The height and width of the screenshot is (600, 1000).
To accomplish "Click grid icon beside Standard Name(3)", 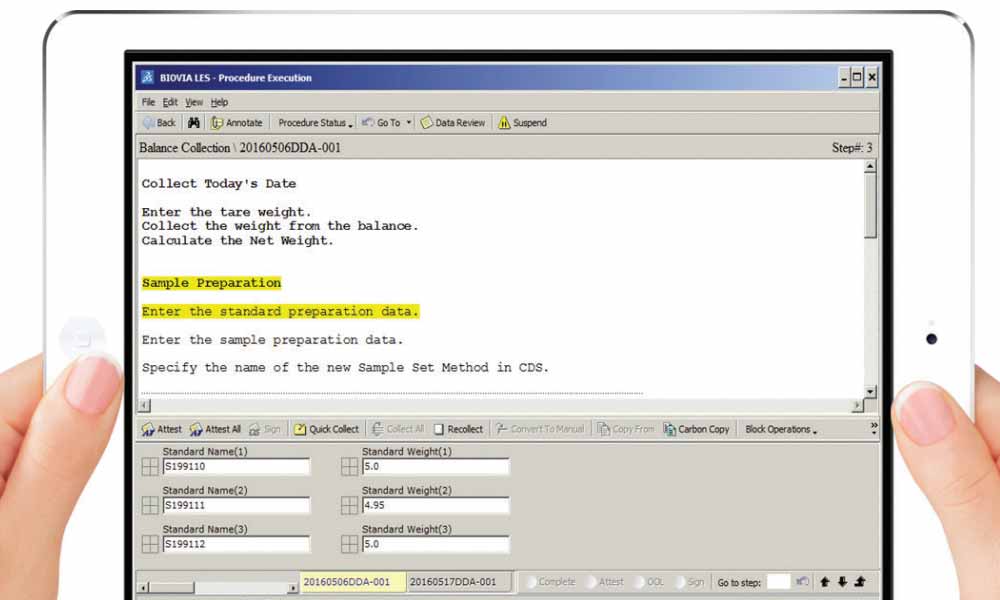I will [x=150, y=545].
